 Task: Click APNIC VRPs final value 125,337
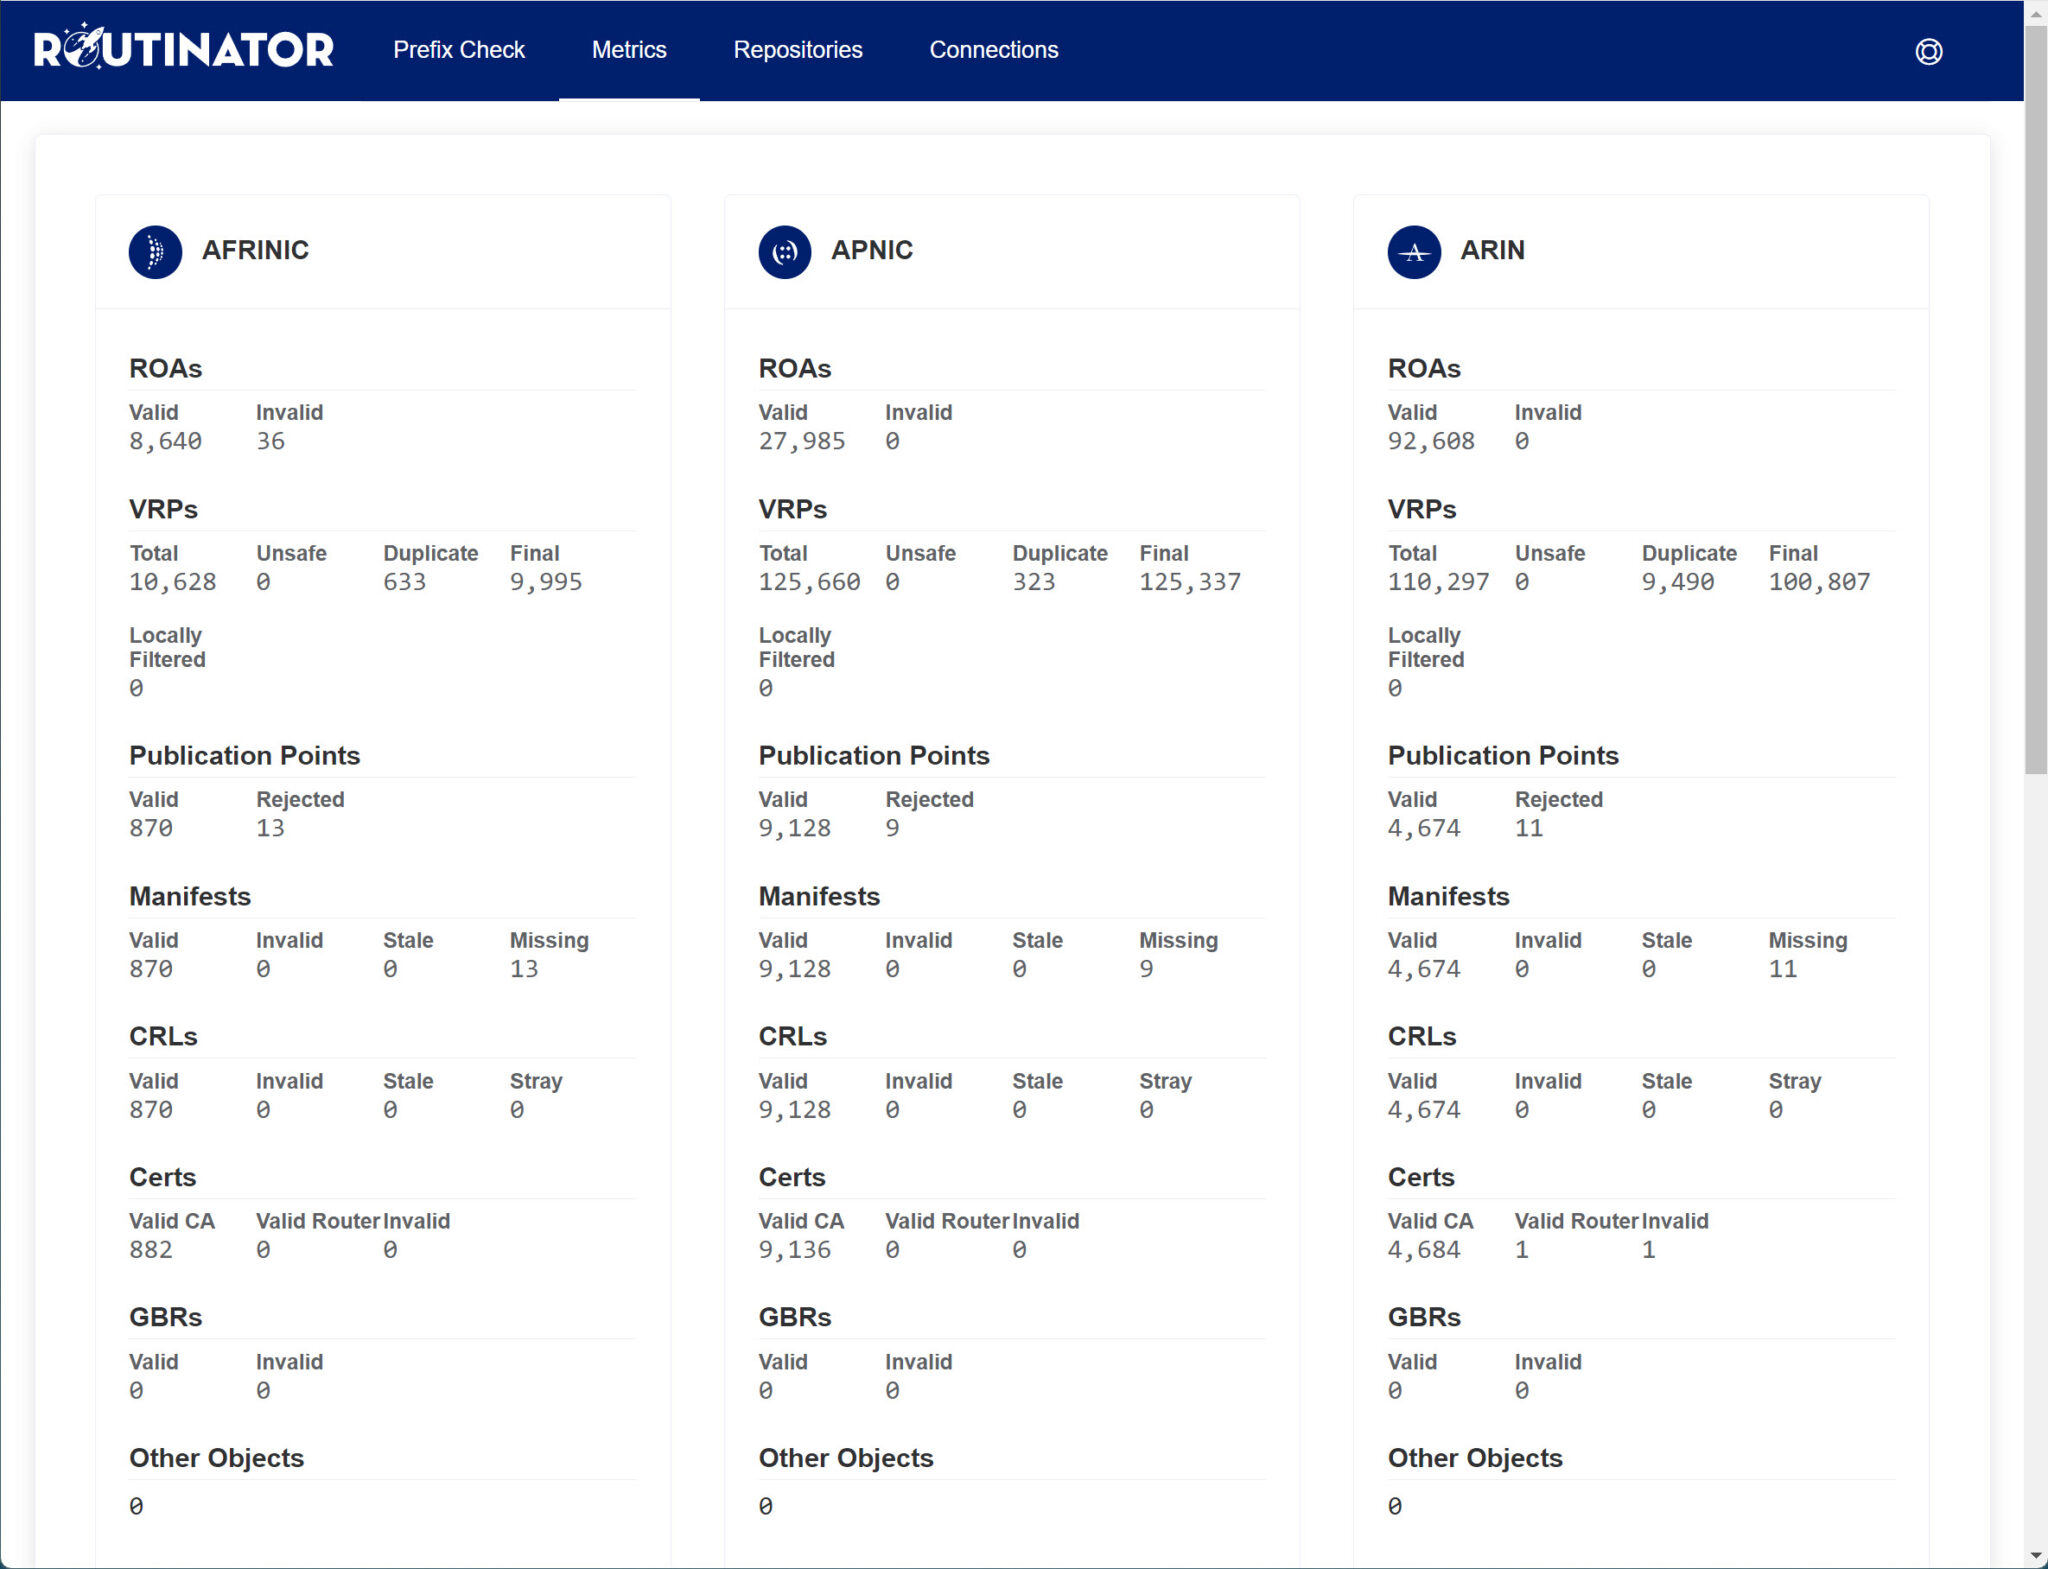[1189, 582]
